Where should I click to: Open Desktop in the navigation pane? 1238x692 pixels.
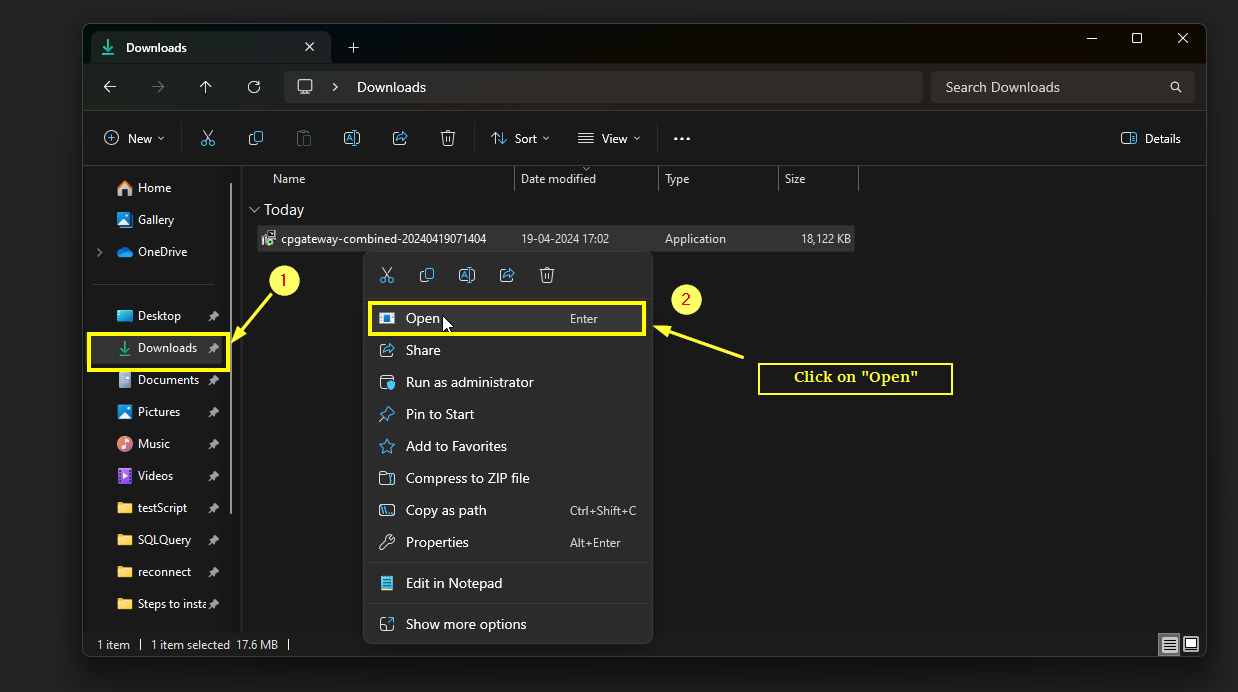tap(160, 316)
